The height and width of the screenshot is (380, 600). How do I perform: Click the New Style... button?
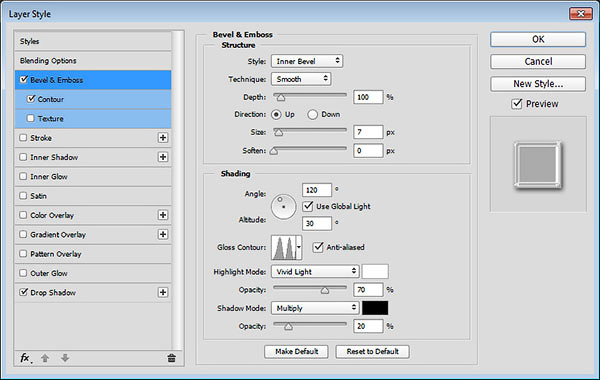point(538,83)
